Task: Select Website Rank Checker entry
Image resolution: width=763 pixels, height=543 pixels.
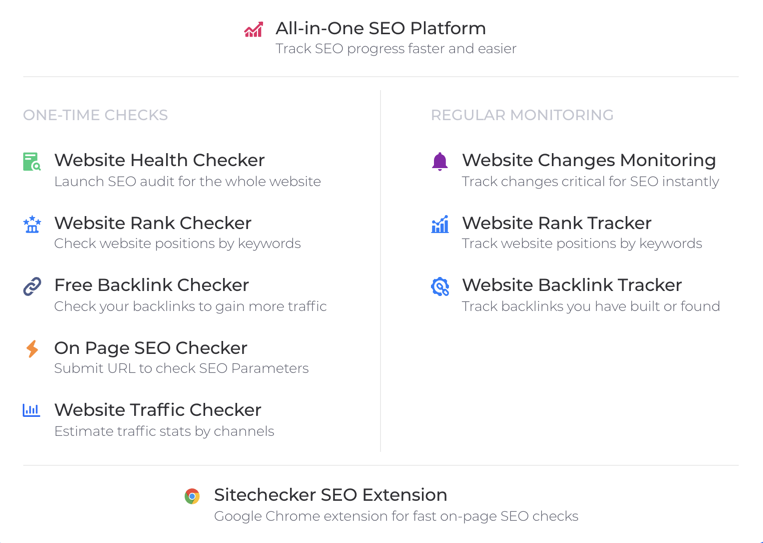Action: (153, 223)
